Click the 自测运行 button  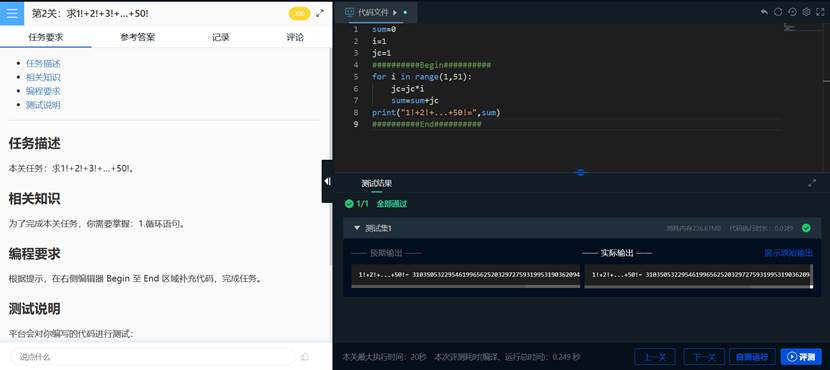(x=752, y=357)
